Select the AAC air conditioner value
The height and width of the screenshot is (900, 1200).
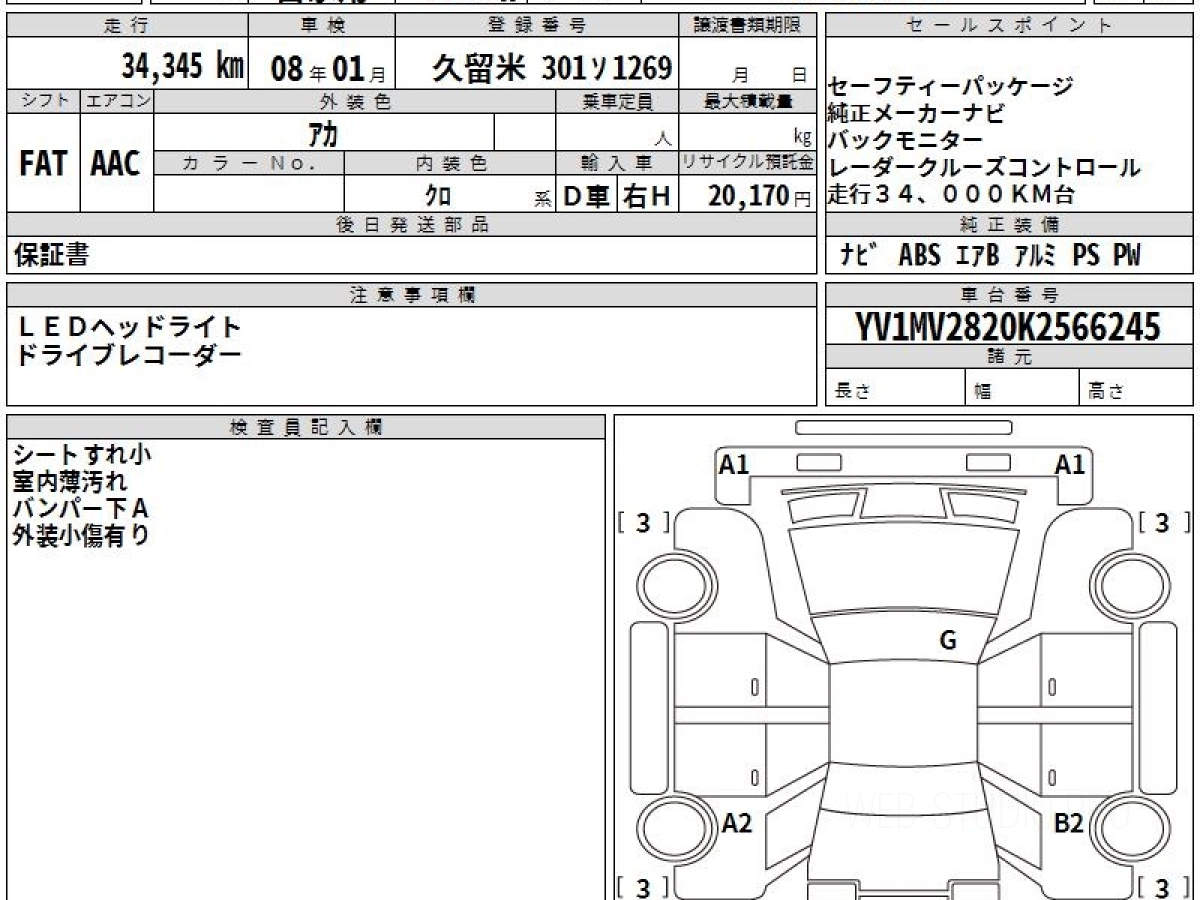pyautogui.click(x=116, y=165)
